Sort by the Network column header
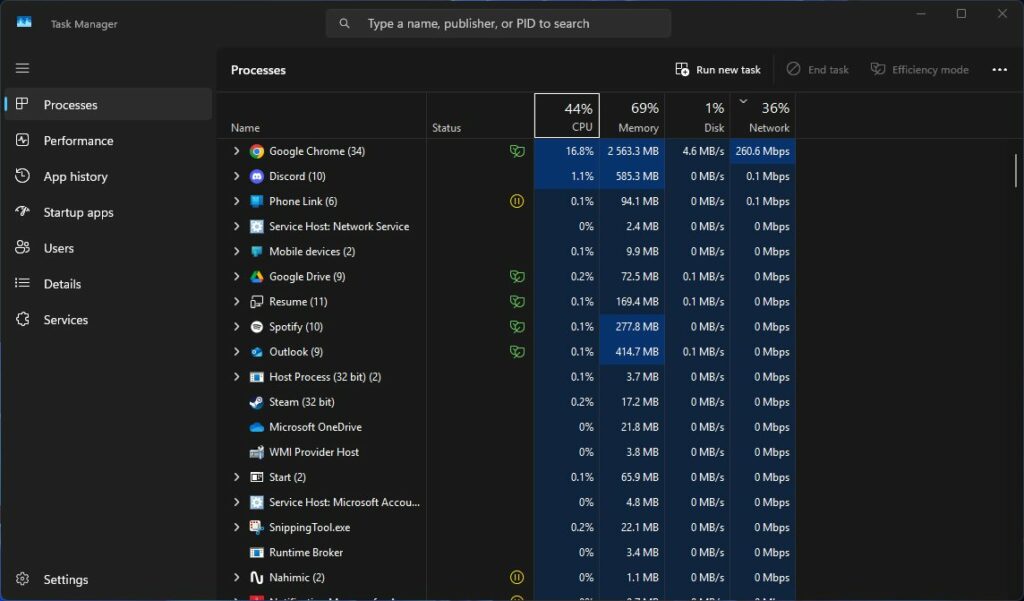 coord(763,116)
